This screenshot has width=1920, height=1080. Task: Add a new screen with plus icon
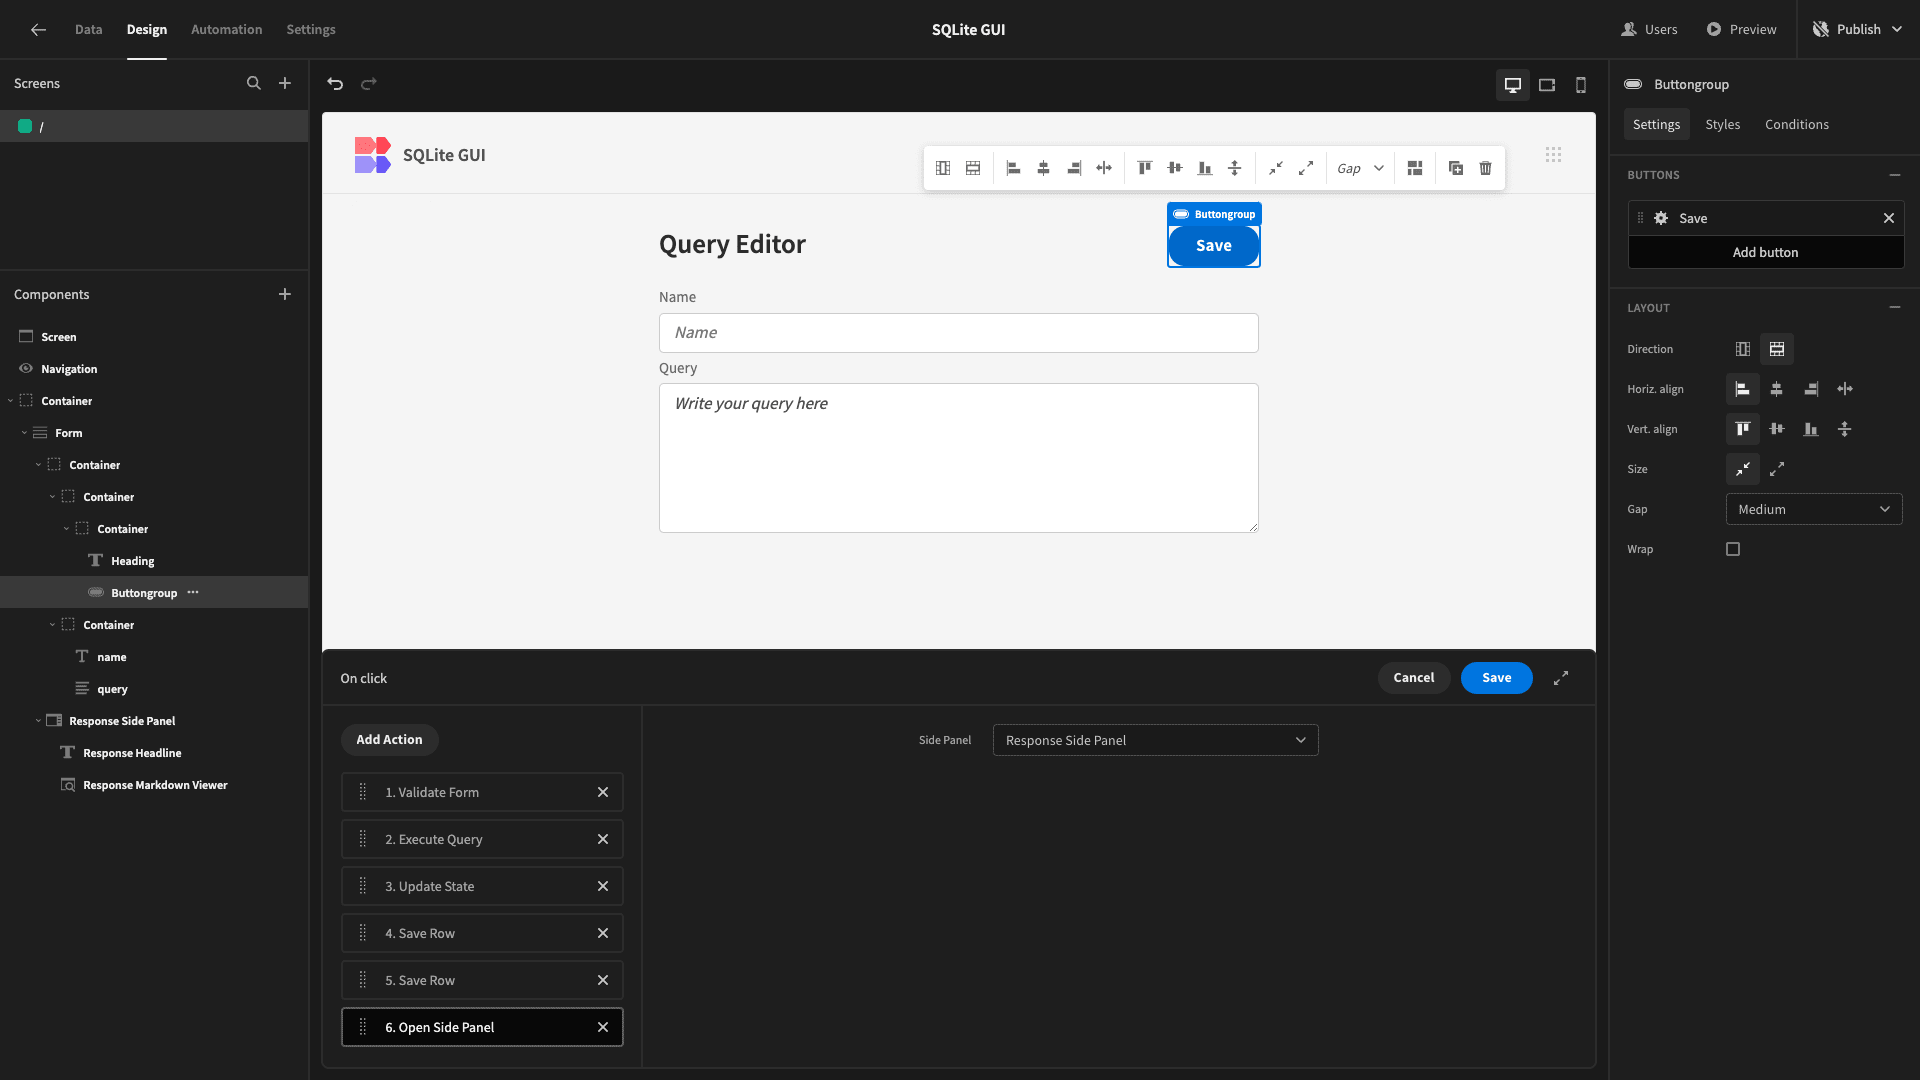pos(285,84)
